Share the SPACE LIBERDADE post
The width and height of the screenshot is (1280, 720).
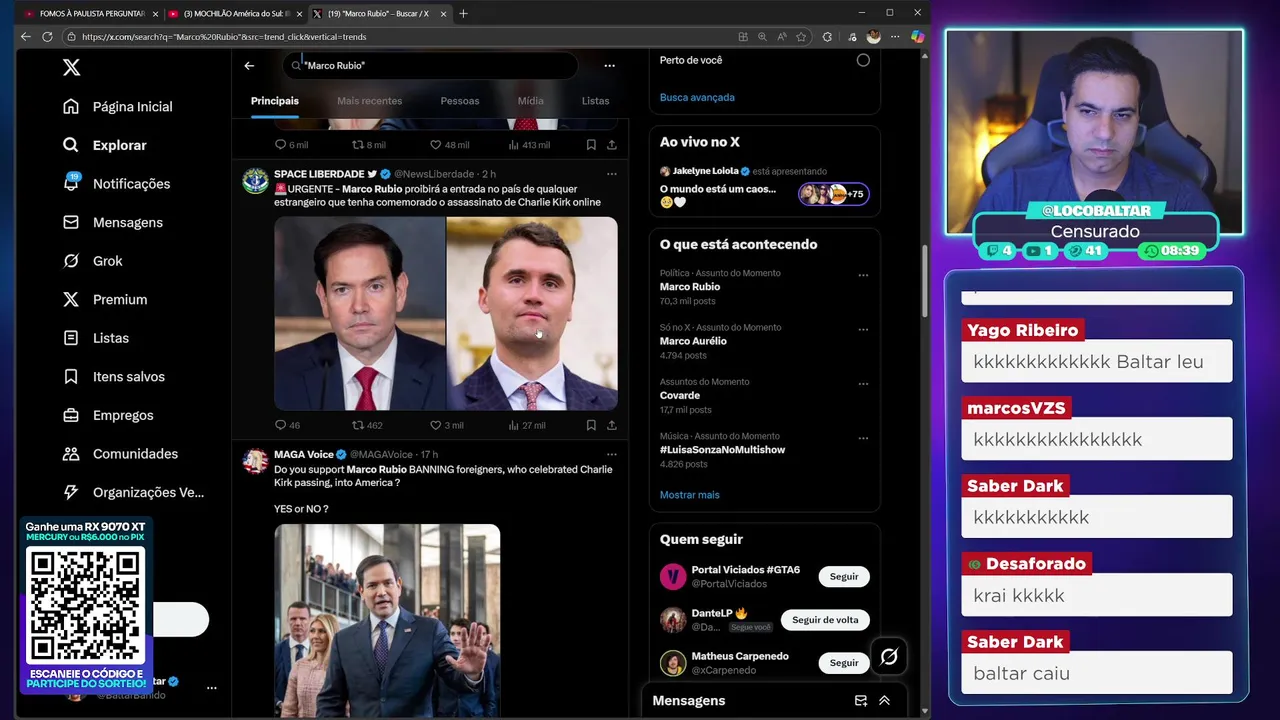611,425
